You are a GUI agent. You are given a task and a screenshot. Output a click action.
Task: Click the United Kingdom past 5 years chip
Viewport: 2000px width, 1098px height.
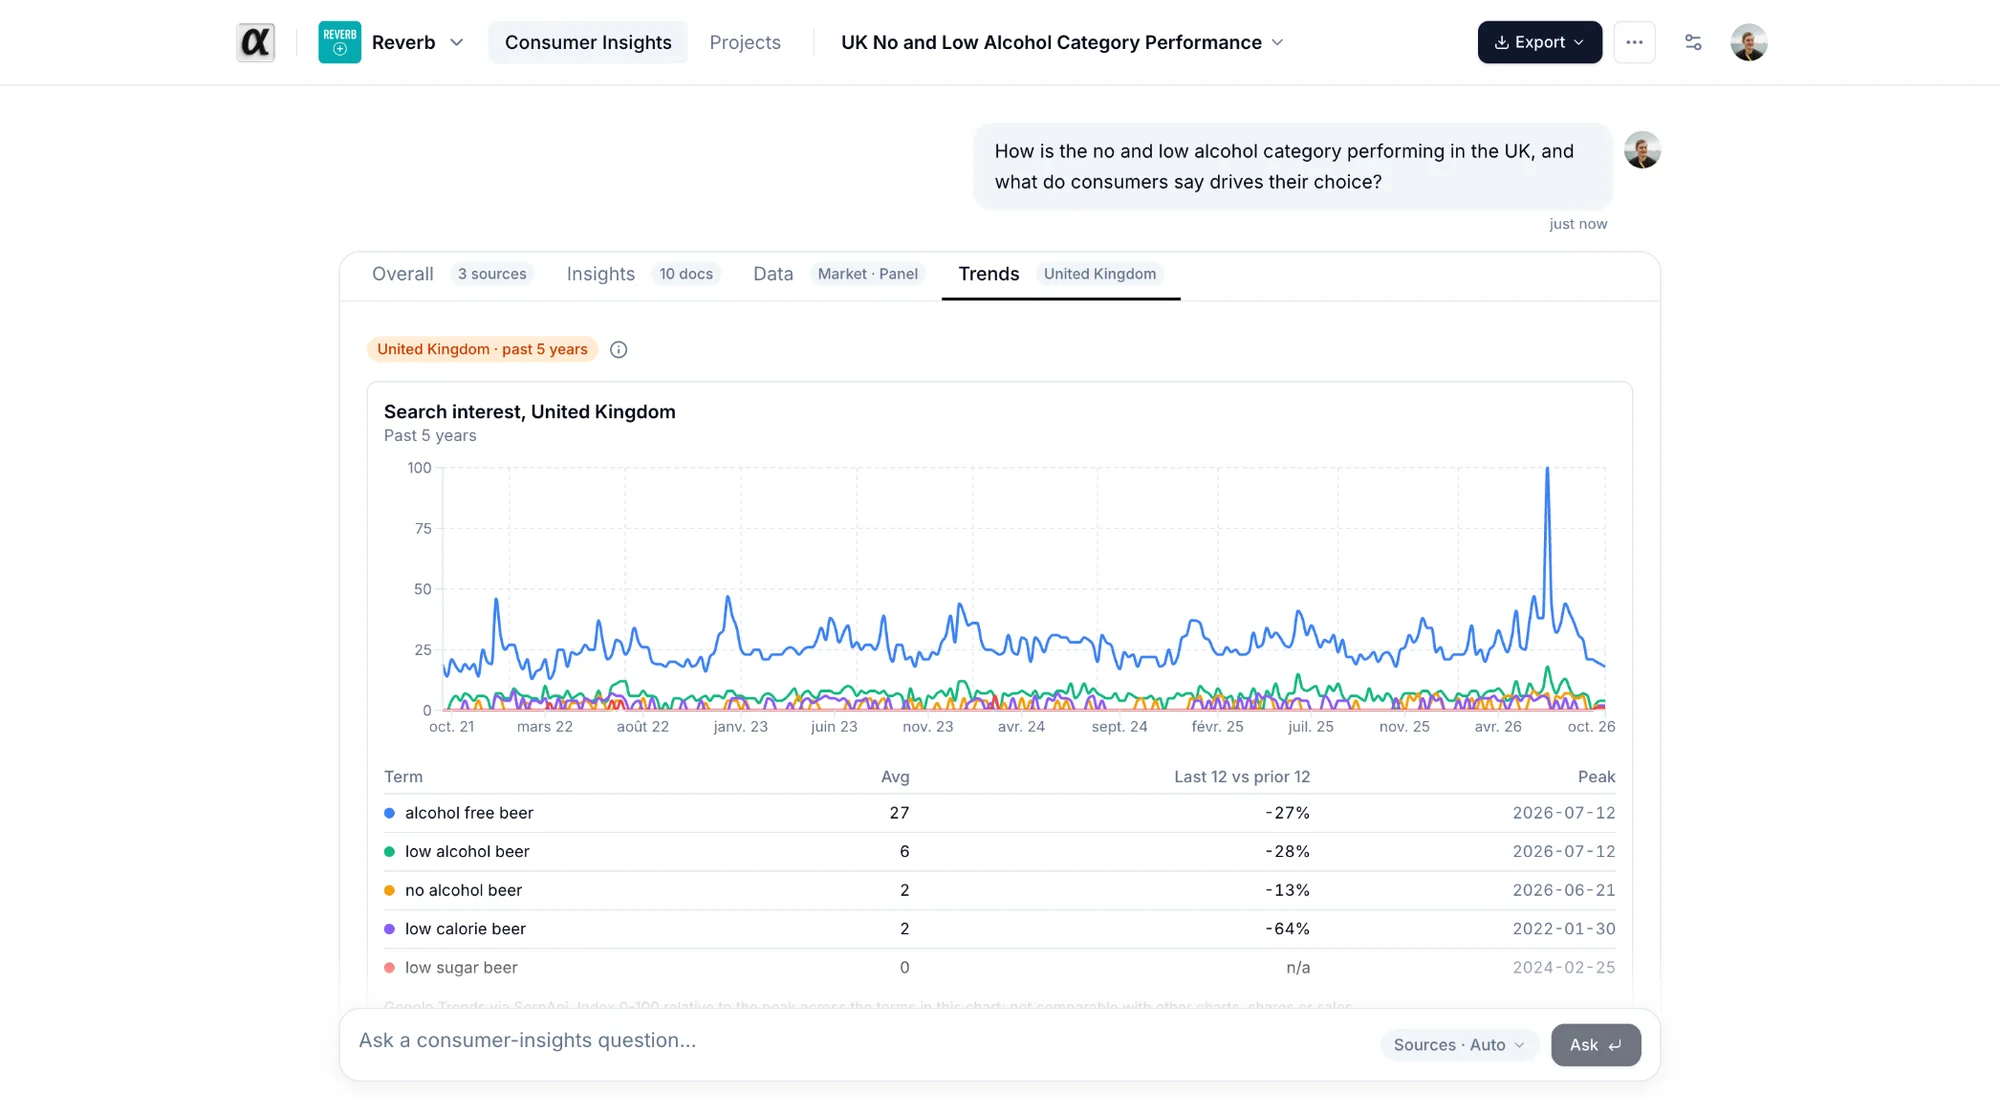click(x=482, y=349)
